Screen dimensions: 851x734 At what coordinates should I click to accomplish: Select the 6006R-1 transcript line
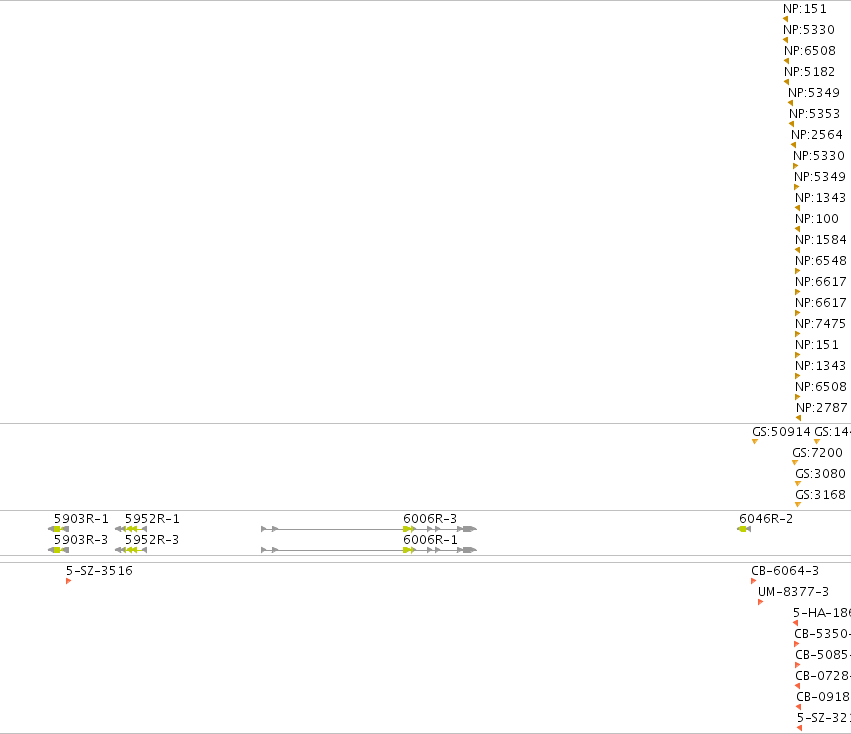(369, 550)
